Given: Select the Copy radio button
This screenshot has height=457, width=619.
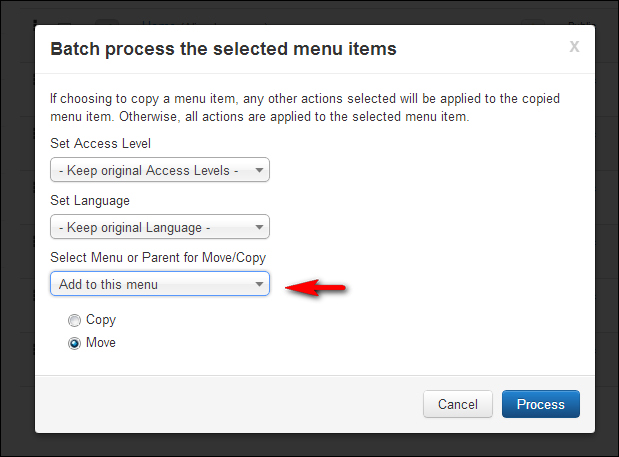Looking at the screenshot, I should coord(74,321).
